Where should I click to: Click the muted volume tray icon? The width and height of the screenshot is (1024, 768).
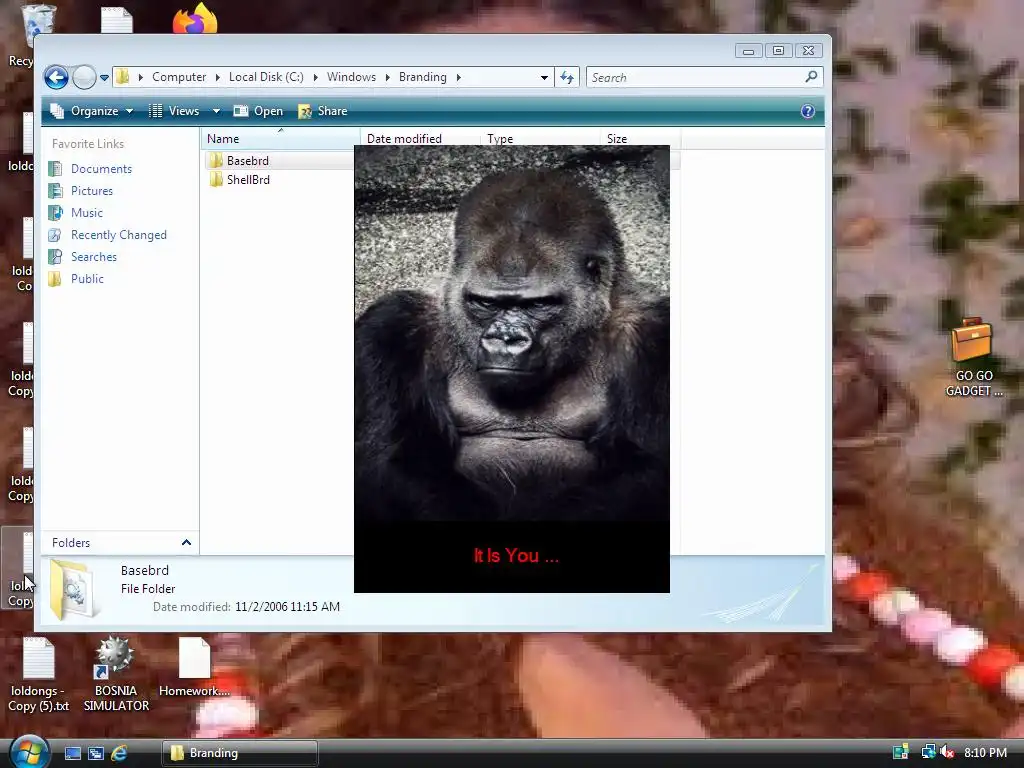point(947,752)
